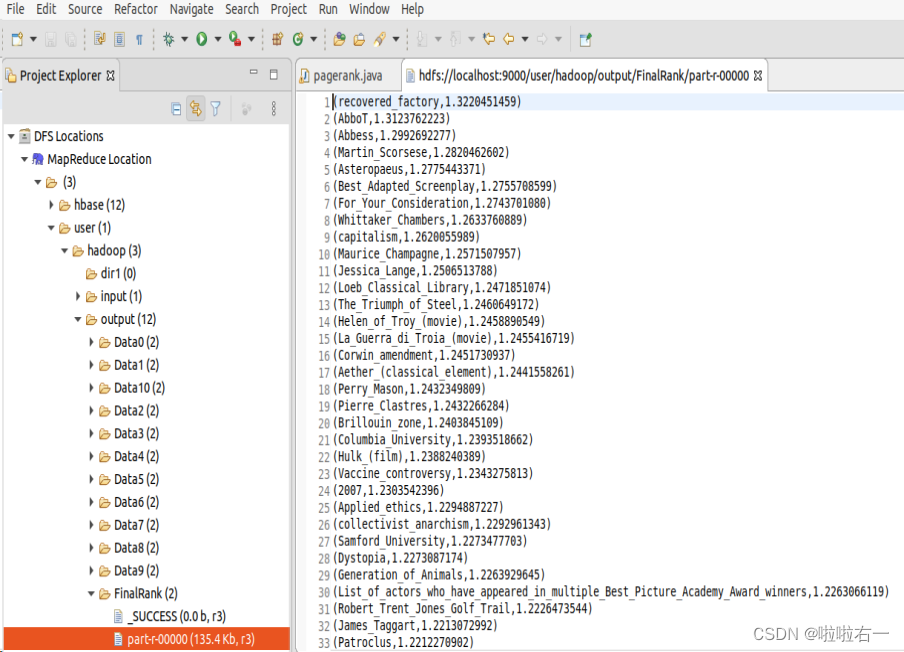Collapse the hadoop (3) folder

tap(65, 251)
